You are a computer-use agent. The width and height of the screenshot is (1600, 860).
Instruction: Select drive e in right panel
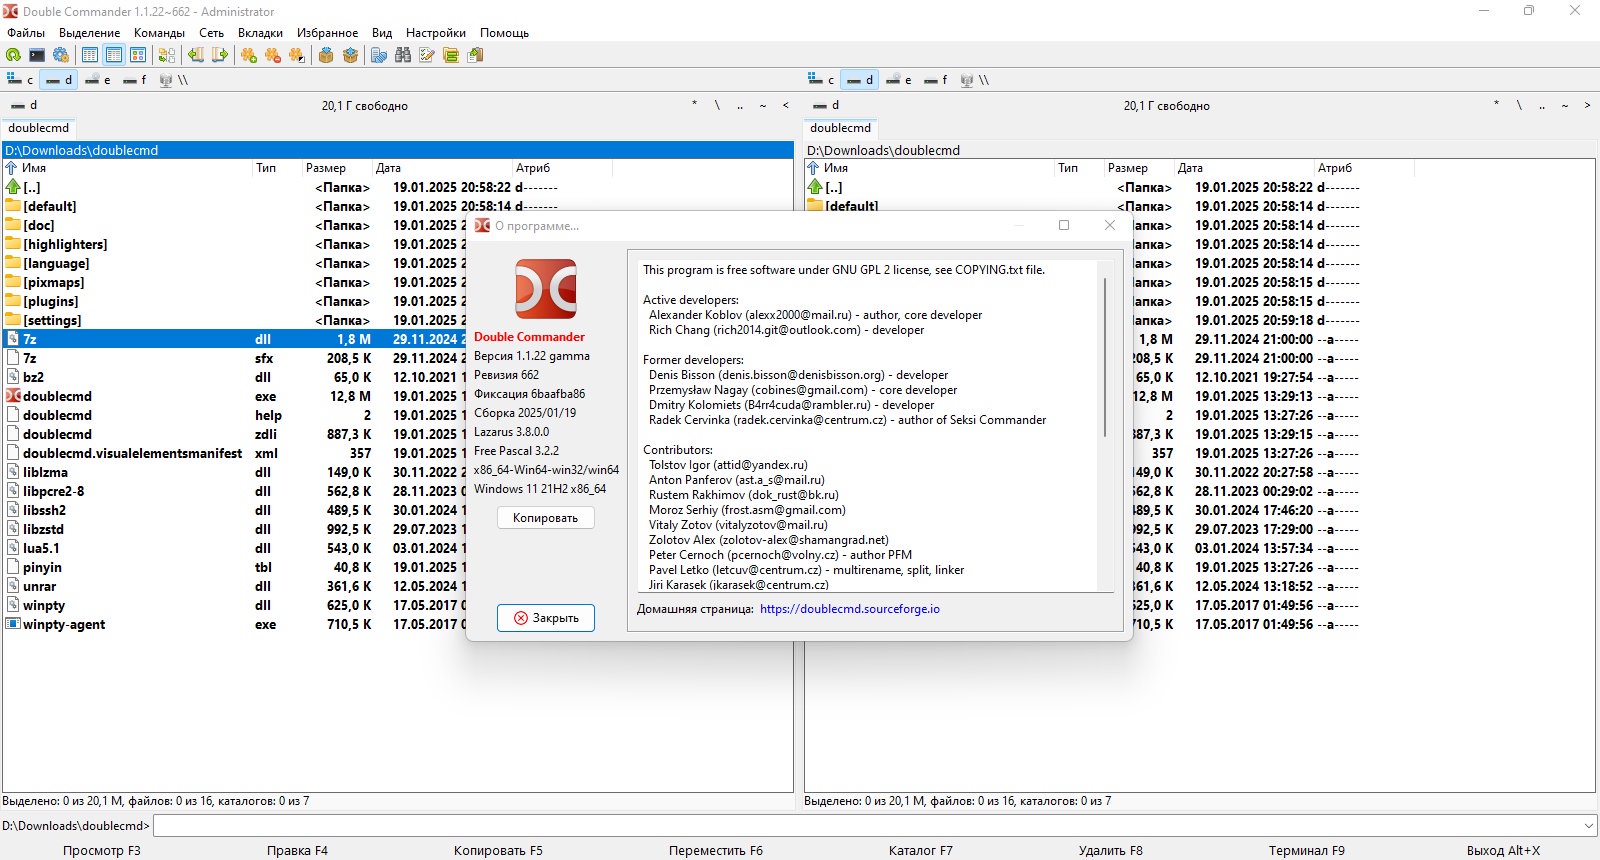[898, 80]
